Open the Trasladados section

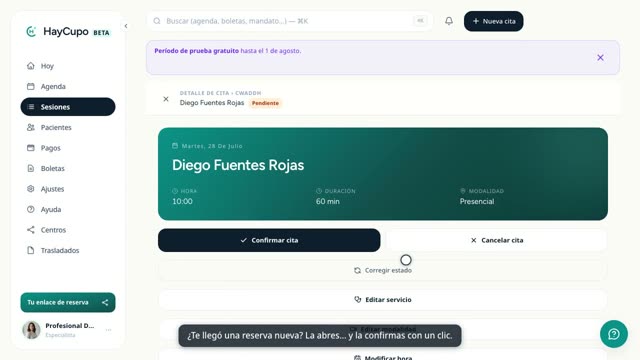68,250
